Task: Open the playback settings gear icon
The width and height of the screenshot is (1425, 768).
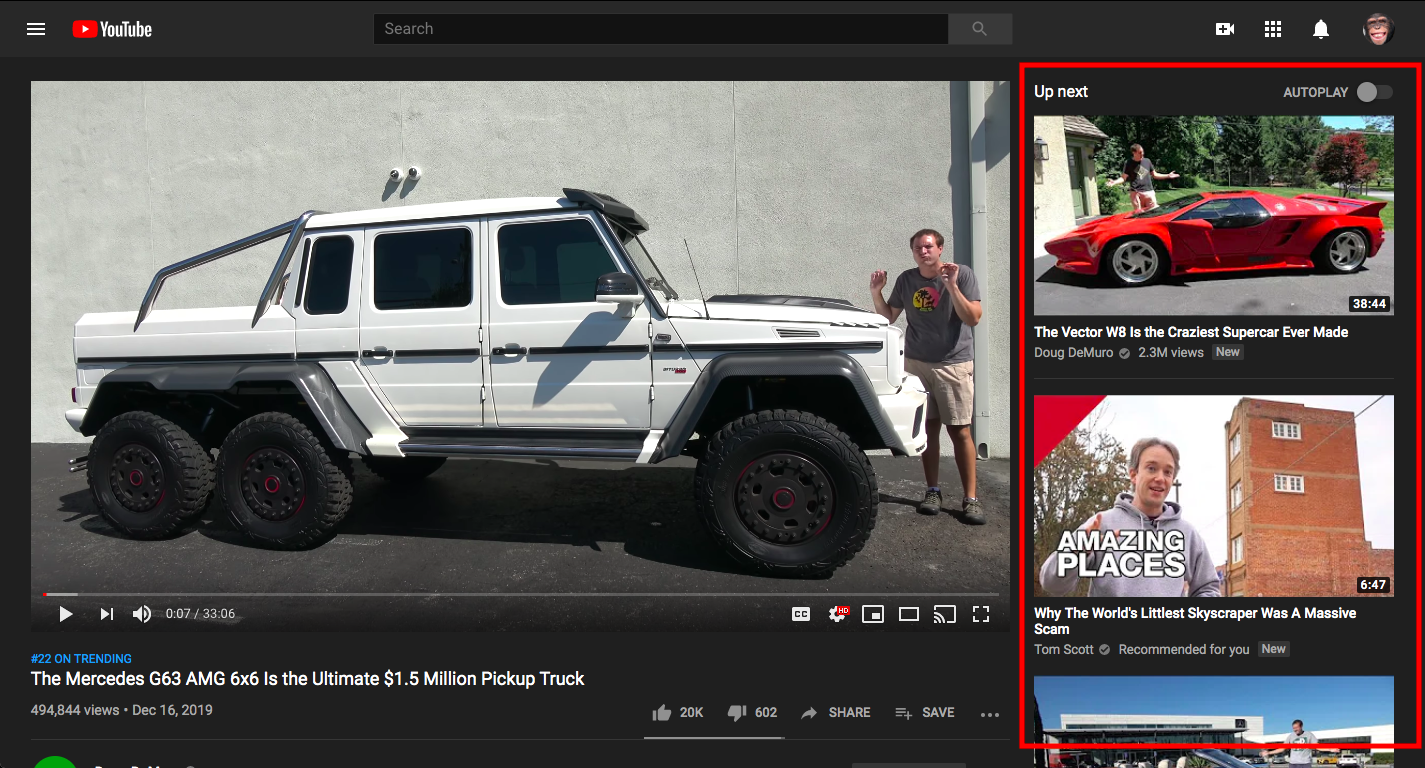Action: 836,613
